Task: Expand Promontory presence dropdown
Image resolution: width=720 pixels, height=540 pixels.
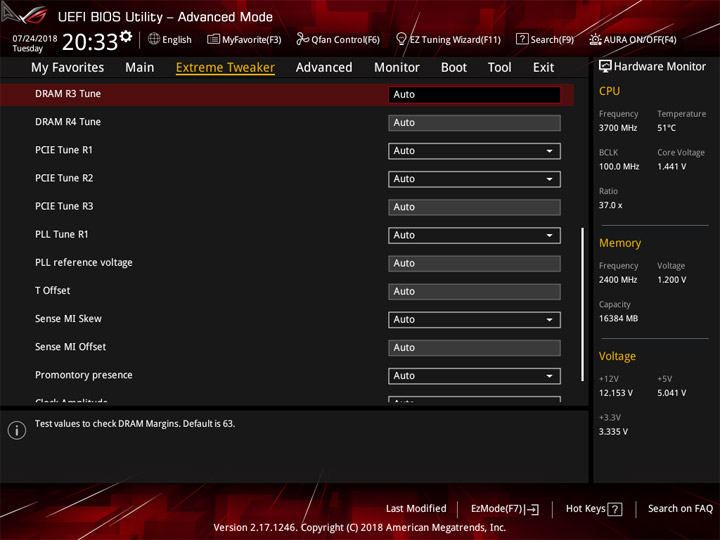Action: (474, 376)
